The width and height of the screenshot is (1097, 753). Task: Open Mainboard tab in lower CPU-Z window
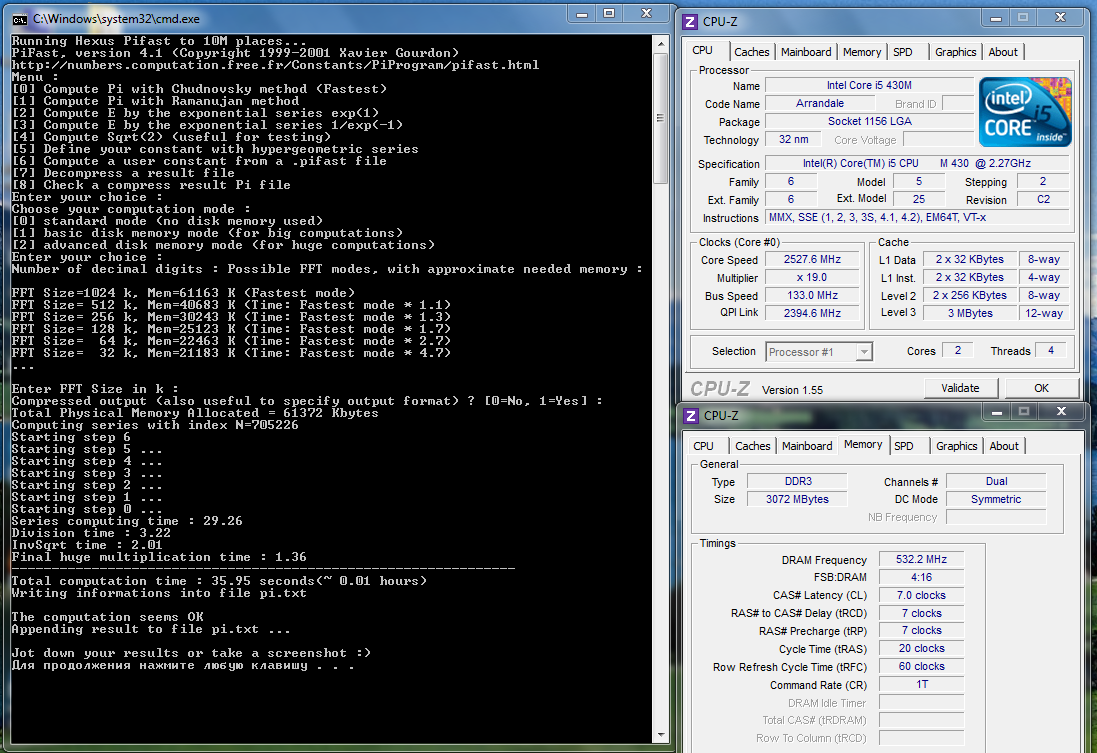[807, 446]
